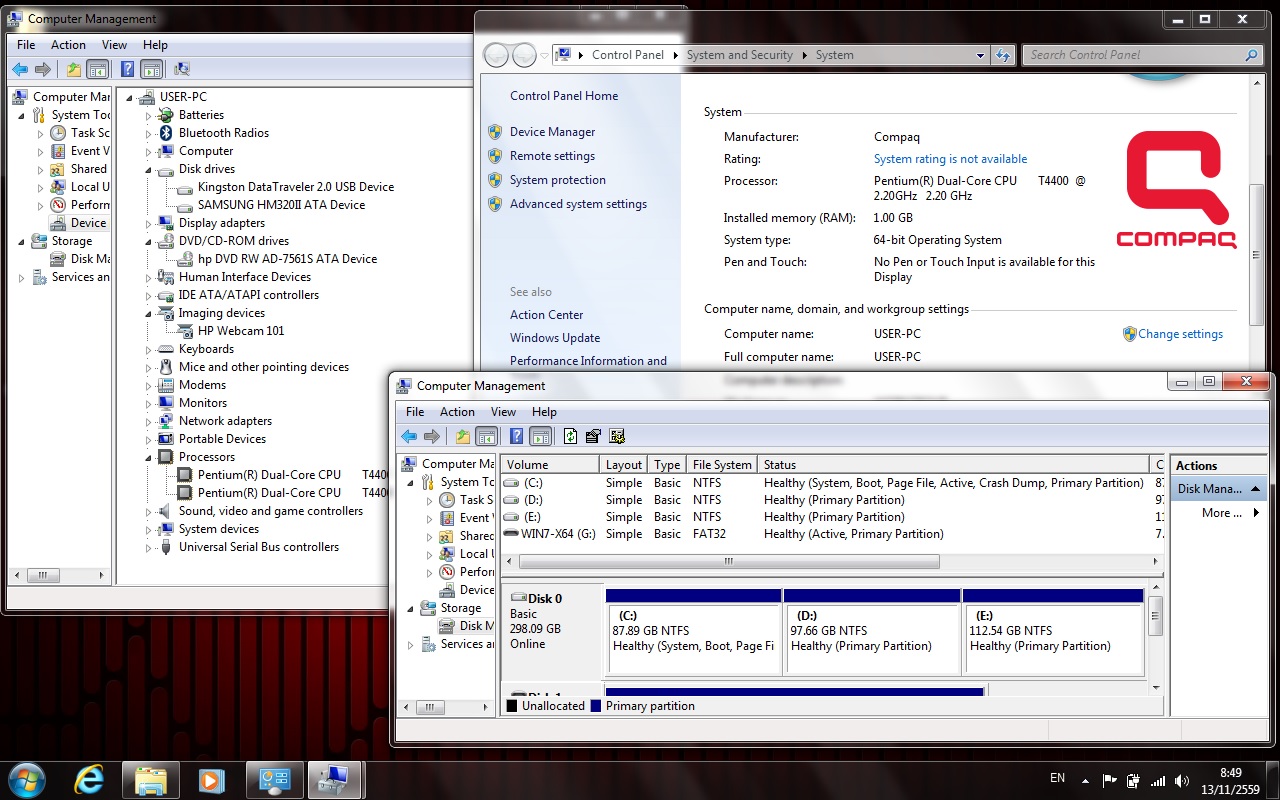This screenshot has width=1280, height=800.
Task: Collapse the Disk drives category
Action: [149, 170]
